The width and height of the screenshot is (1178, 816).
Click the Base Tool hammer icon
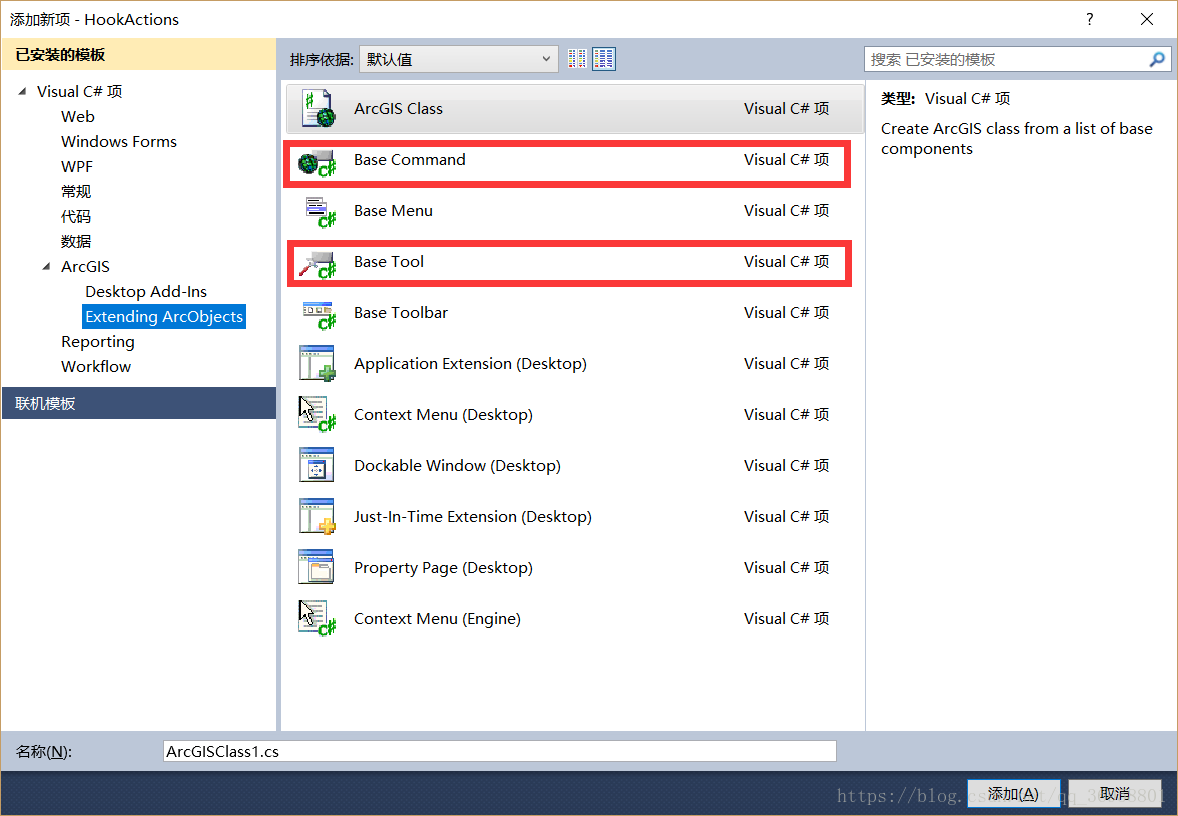317,264
